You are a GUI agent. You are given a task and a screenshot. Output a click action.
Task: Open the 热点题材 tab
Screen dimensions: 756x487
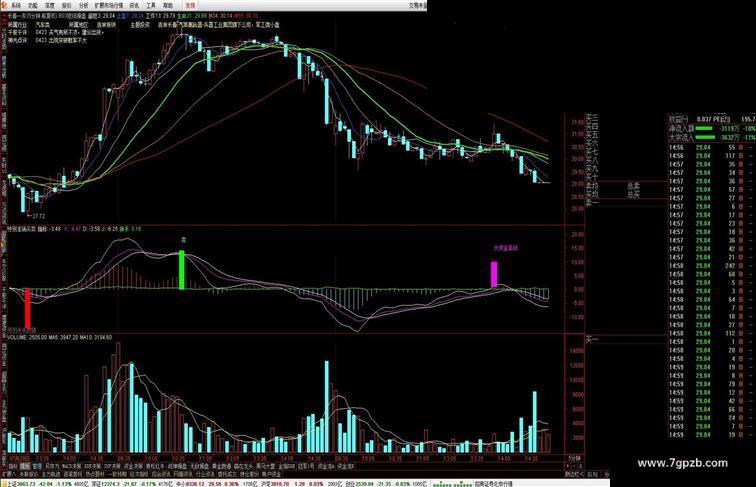pyautogui.click(x=94, y=474)
